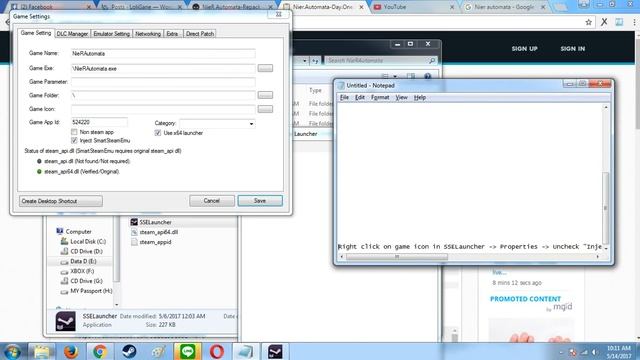Viewport: 640px width, 360px height.
Task: Open CD Drive (G:) in Explorer
Action: (82, 281)
